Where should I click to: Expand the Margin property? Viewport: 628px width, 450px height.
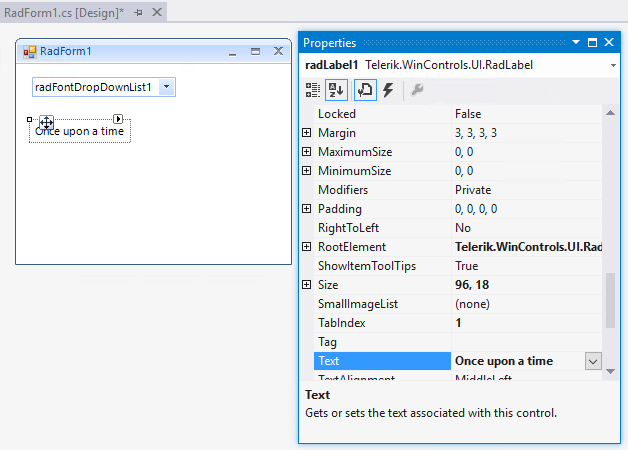tap(306, 133)
